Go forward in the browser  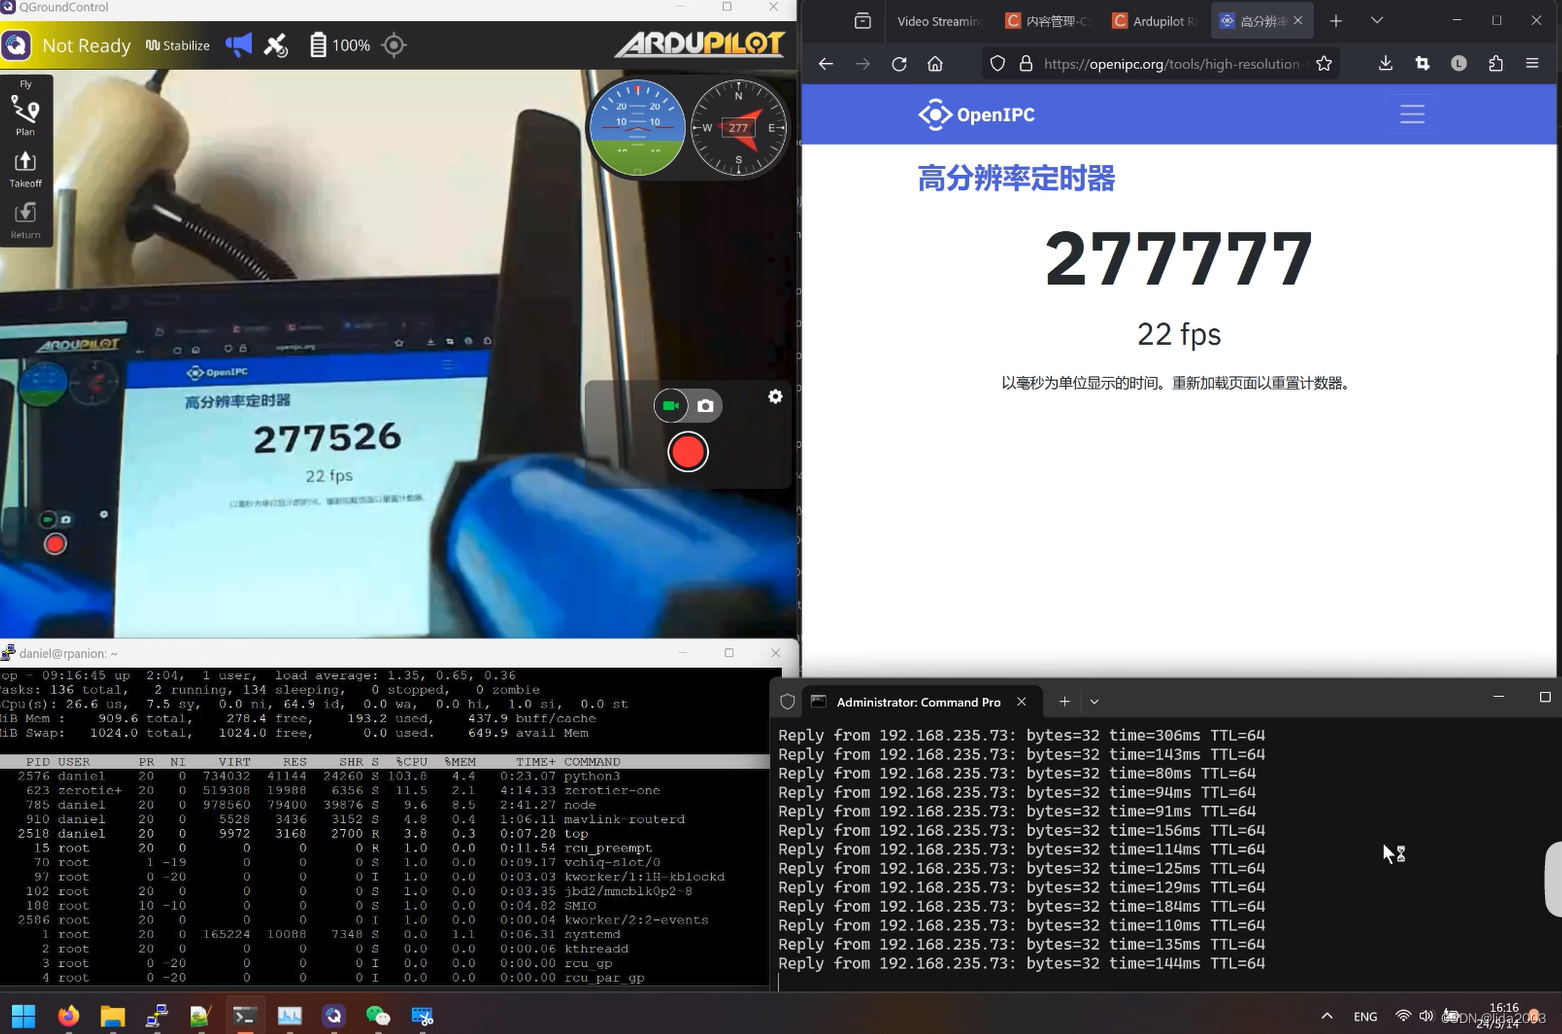point(862,64)
